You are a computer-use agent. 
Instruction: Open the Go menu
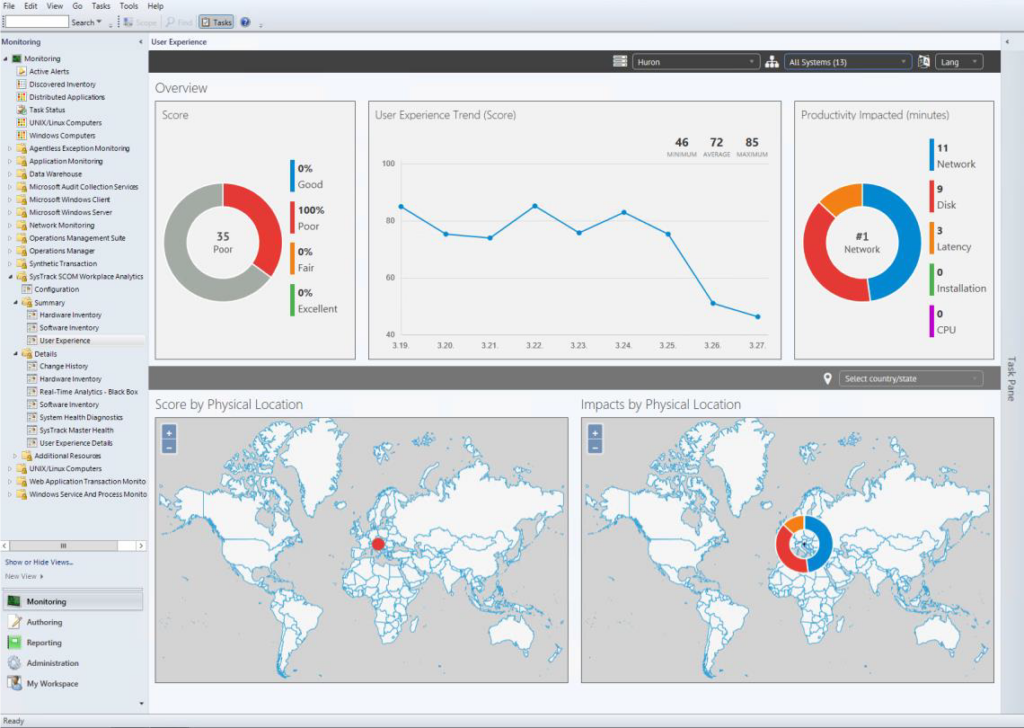pos(77,6)
